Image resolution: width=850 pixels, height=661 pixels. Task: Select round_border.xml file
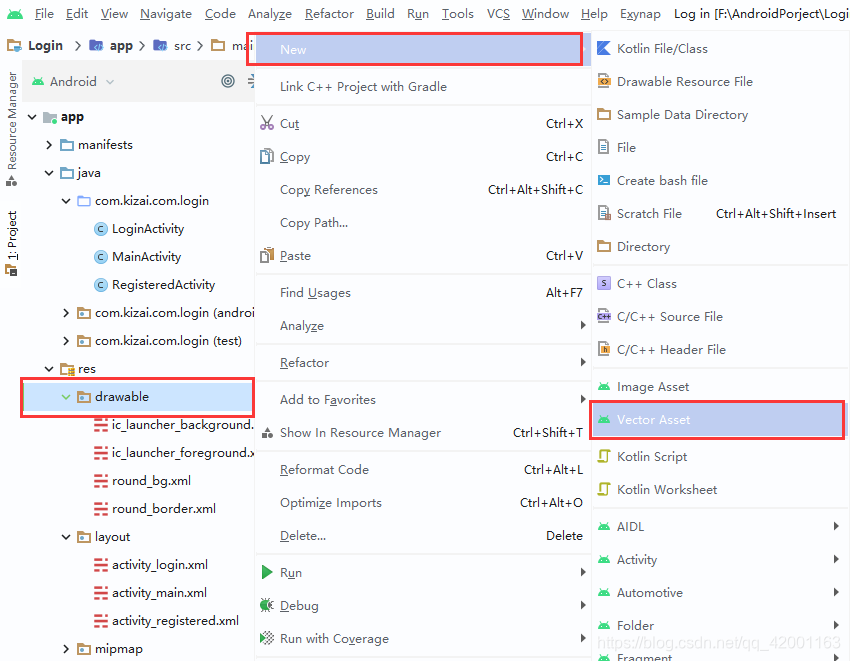pos(164,509)
